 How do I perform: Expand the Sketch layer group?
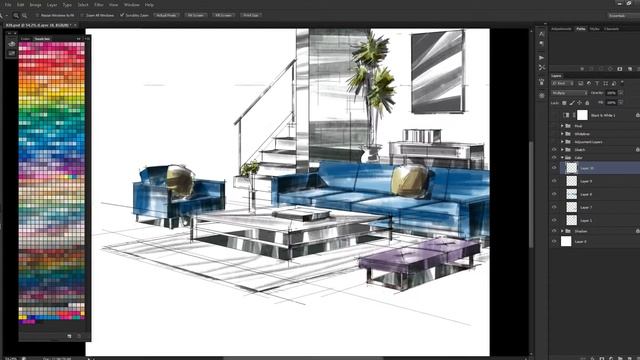coord(562,150)
